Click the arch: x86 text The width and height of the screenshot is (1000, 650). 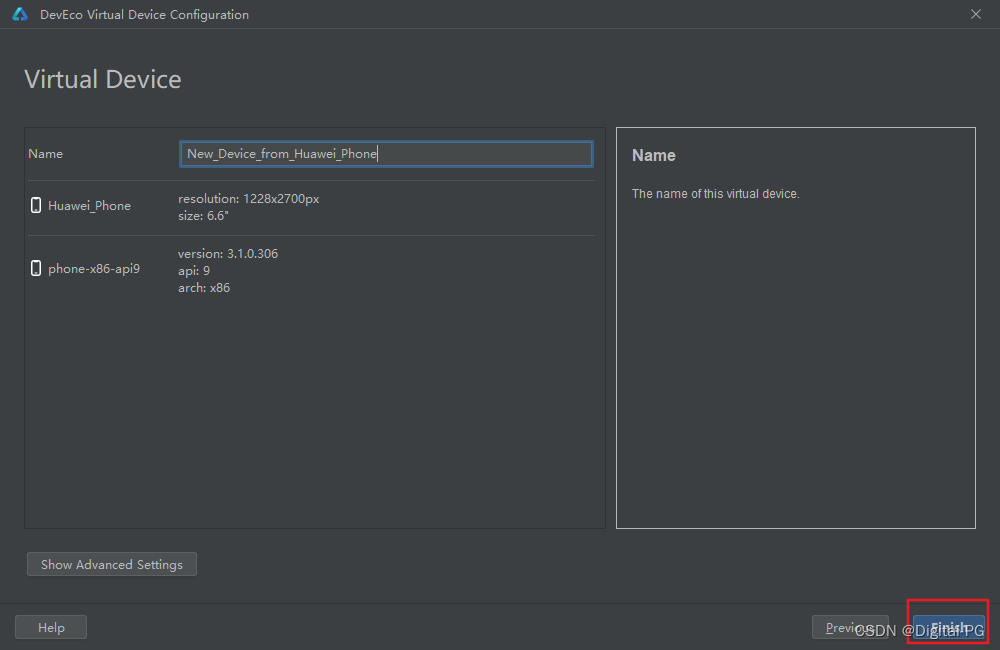click(204, 288)
